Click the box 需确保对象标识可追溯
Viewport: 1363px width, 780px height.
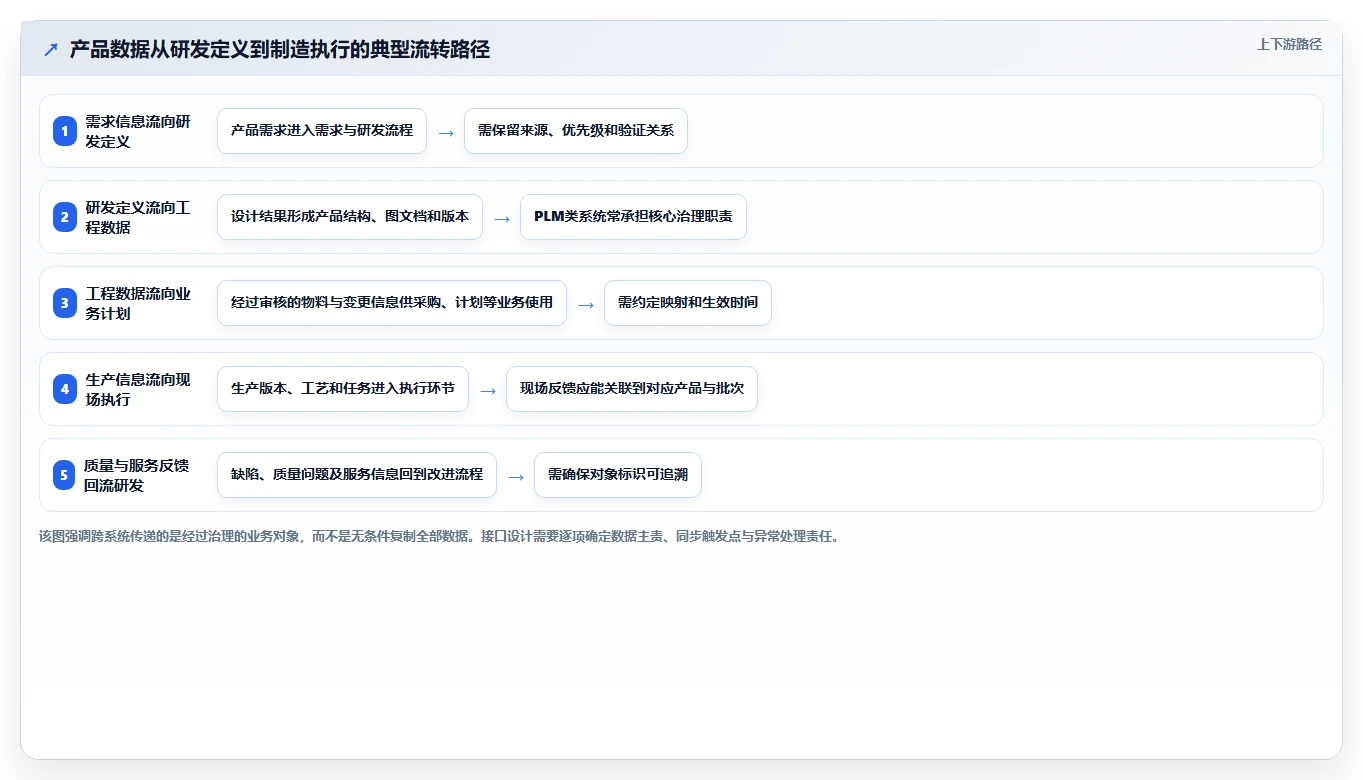click(618, 475)
